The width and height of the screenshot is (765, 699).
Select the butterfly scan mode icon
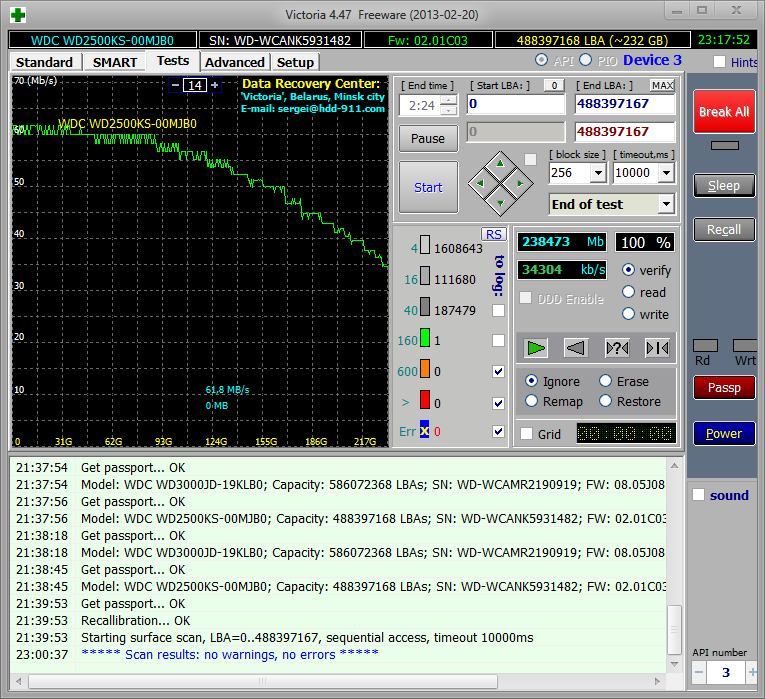(656, 348)
